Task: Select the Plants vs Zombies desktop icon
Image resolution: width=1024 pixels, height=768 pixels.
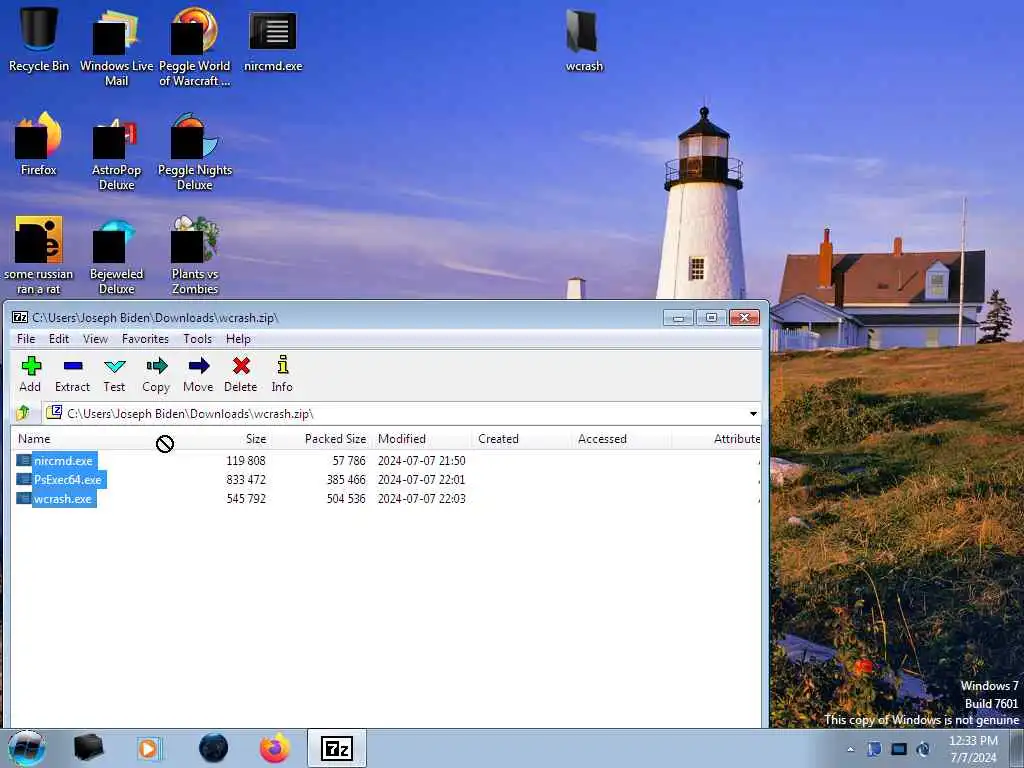Action: 195,256
